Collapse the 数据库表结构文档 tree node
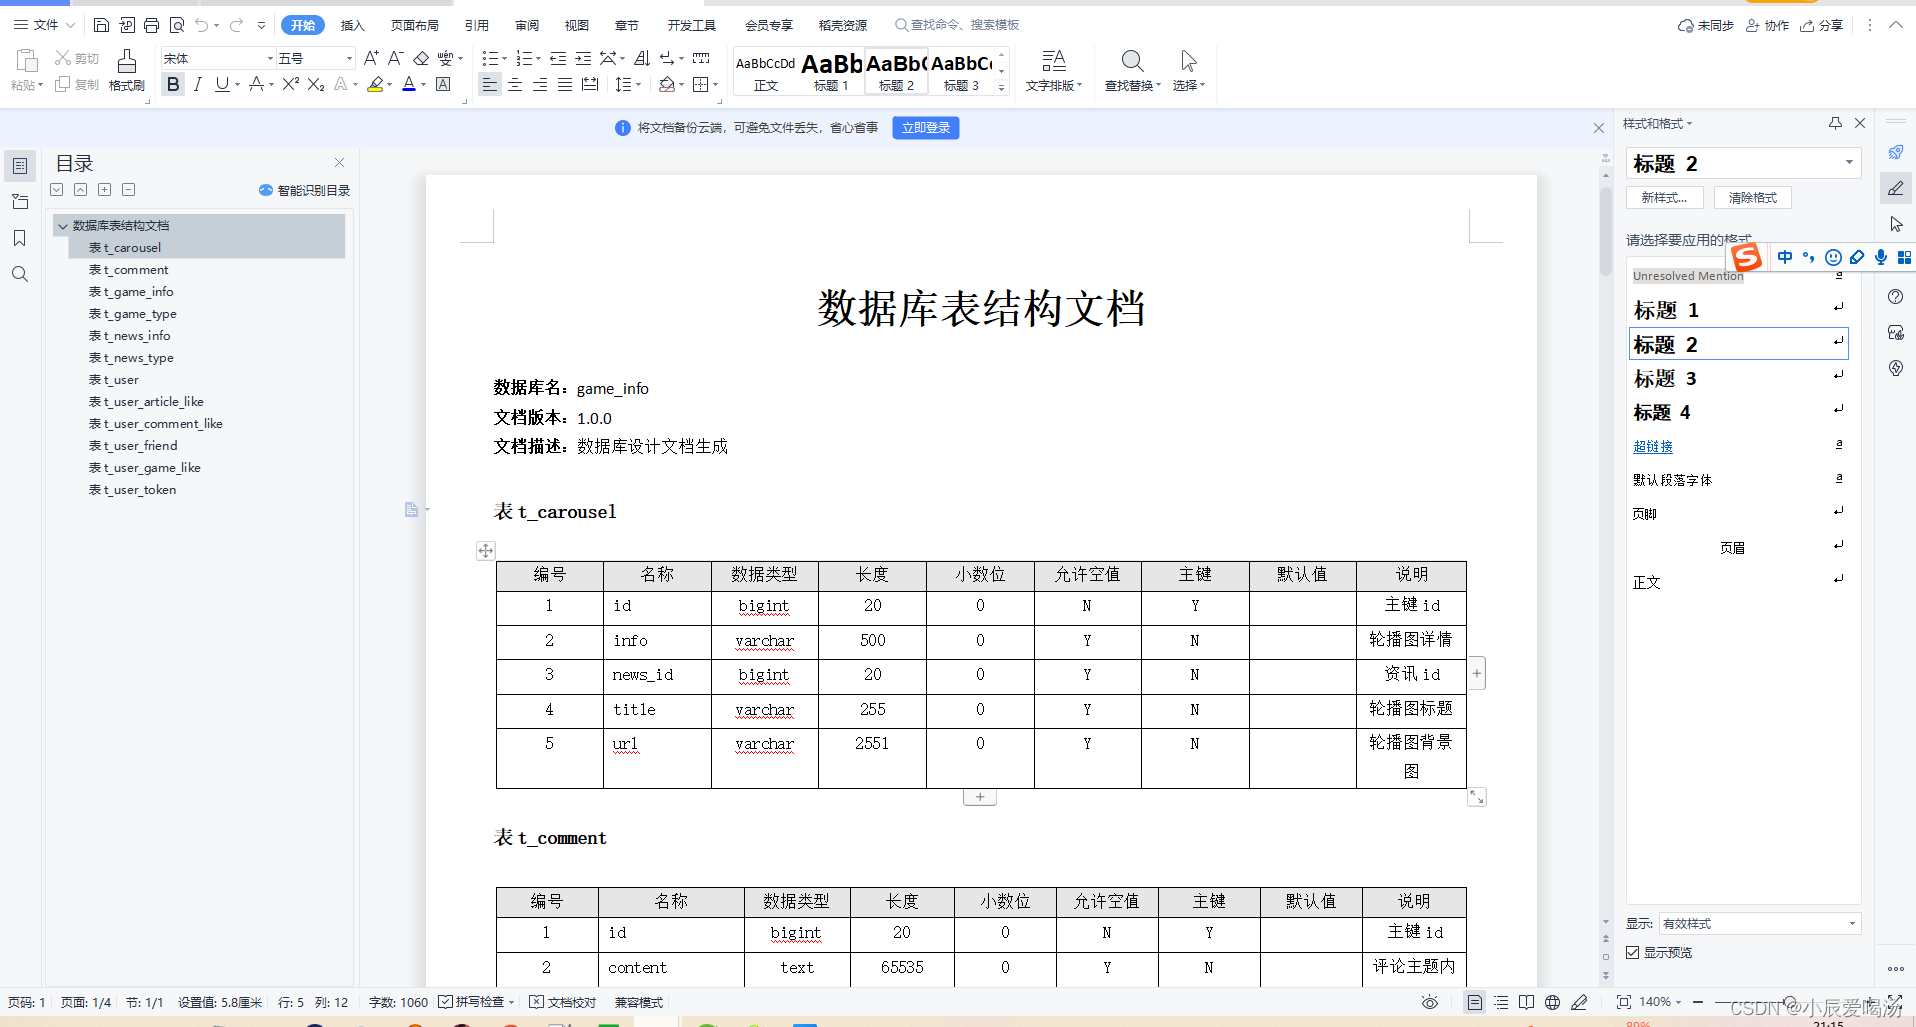This screenshot has height=1027, width=1916. (63, 226)
